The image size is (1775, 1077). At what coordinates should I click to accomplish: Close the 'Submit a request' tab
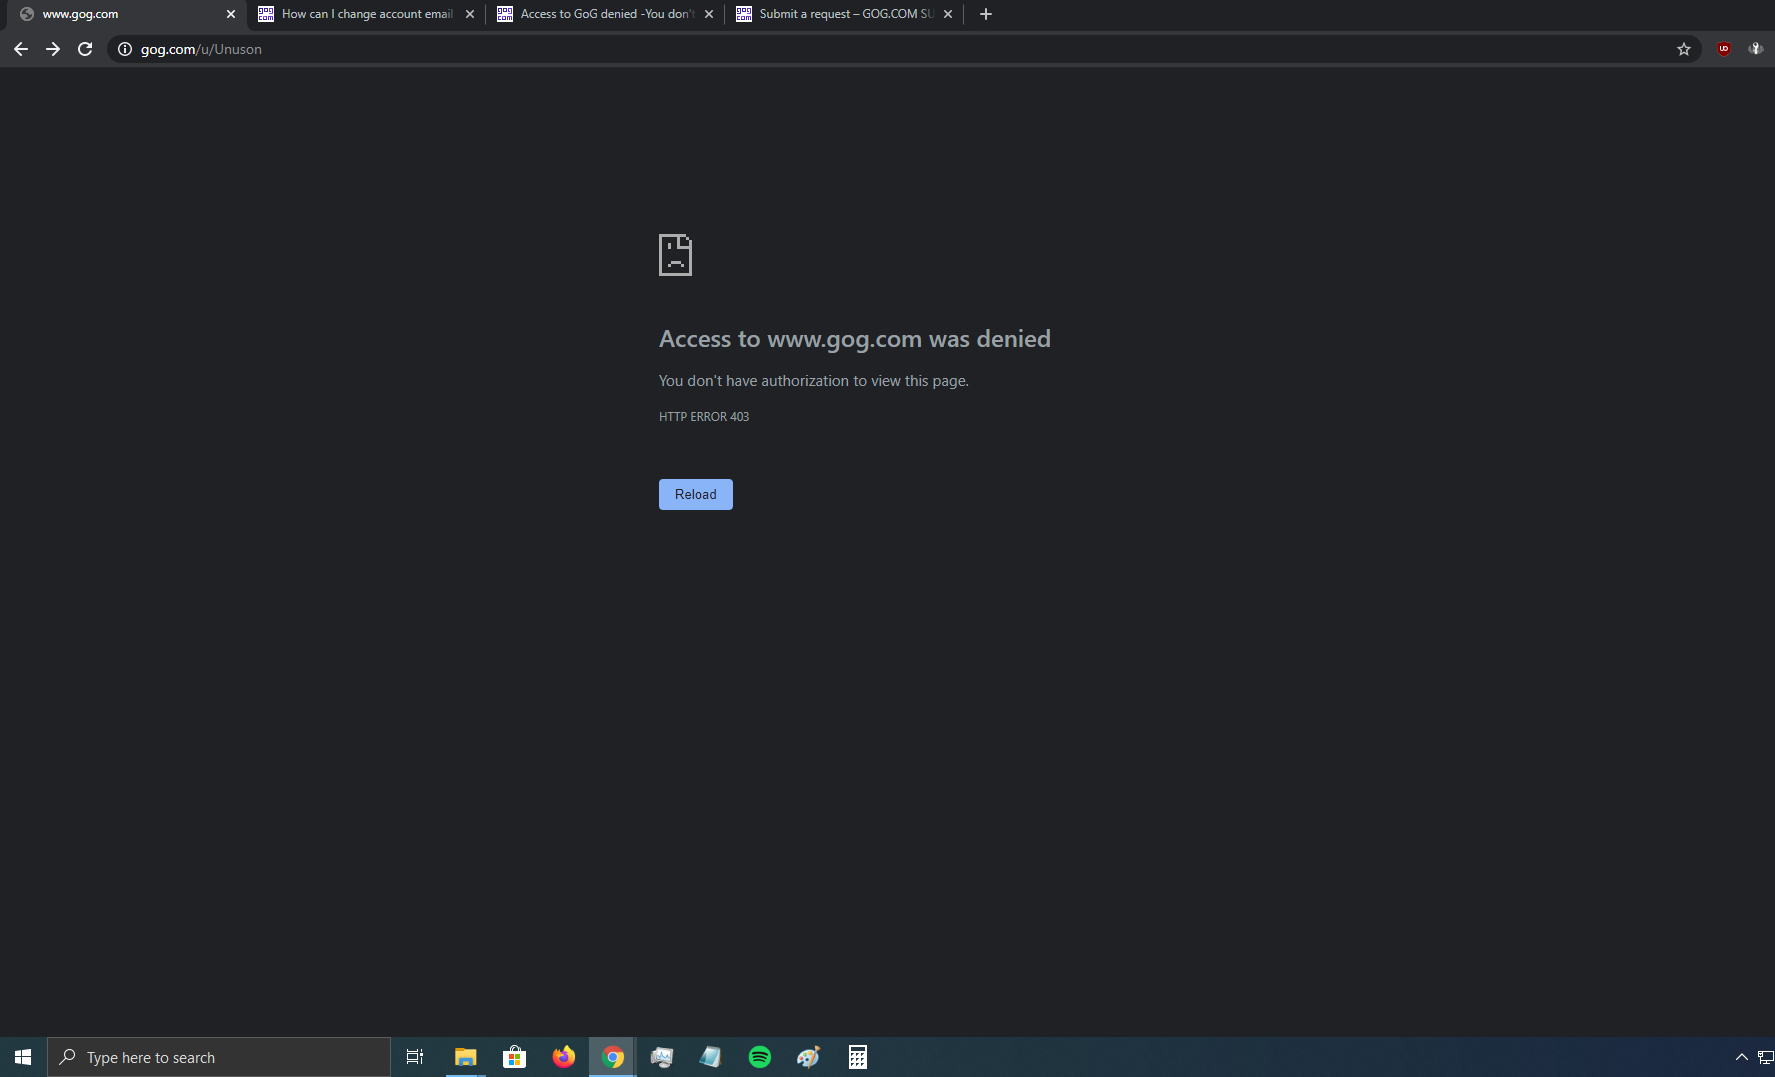[x=948, y=14]
